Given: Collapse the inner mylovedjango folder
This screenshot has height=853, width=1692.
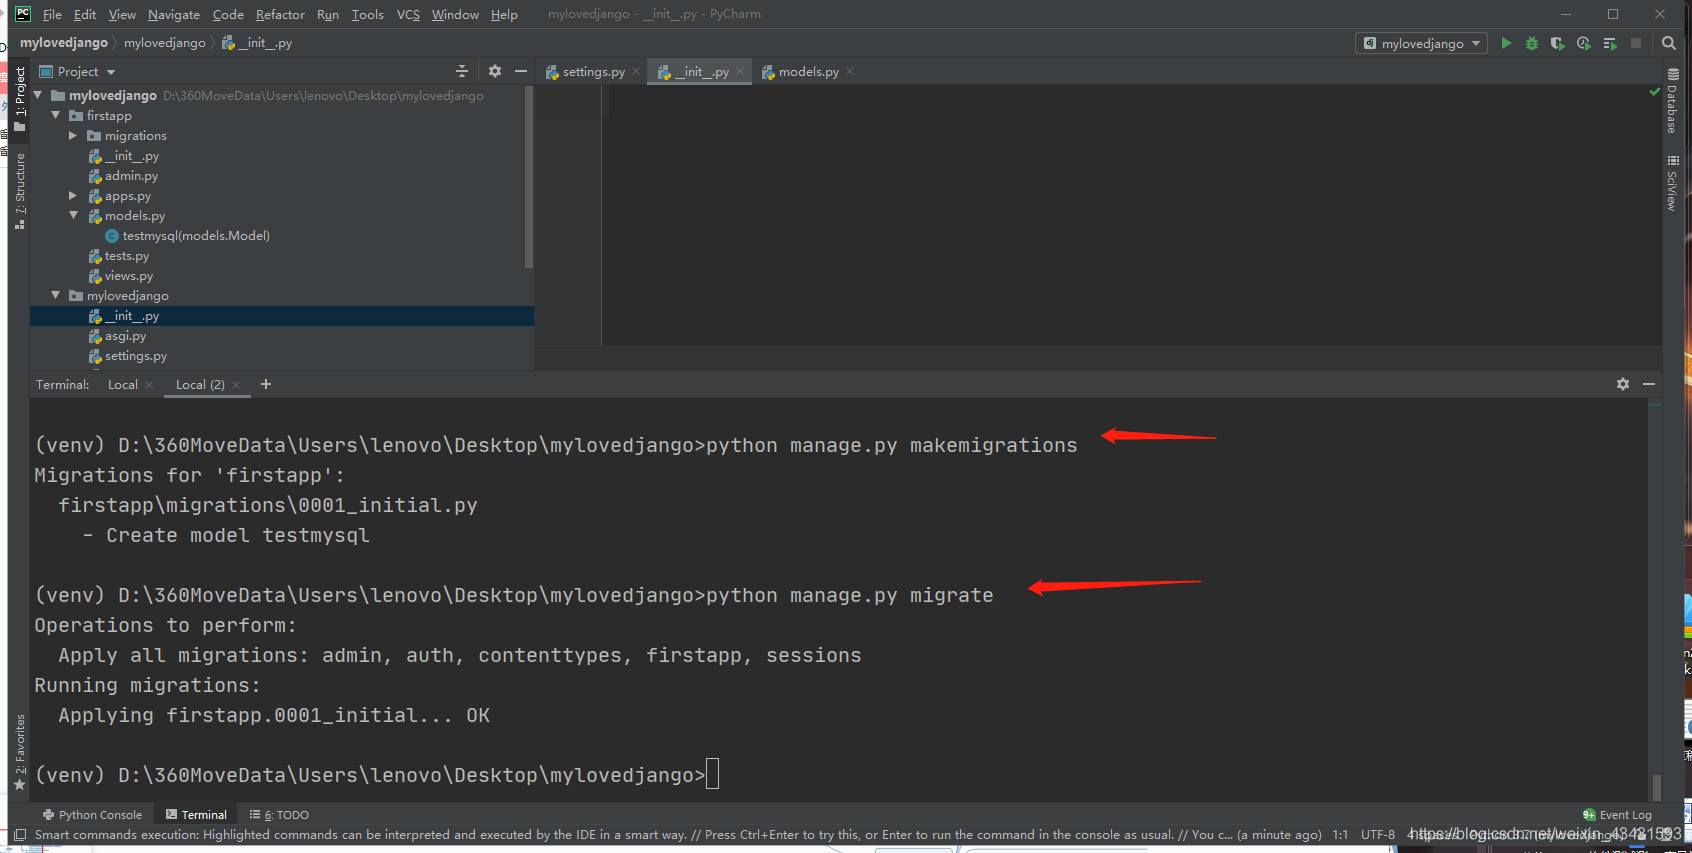Looking at the screenshot, I should pyautogui.click(x=56, y=295).
